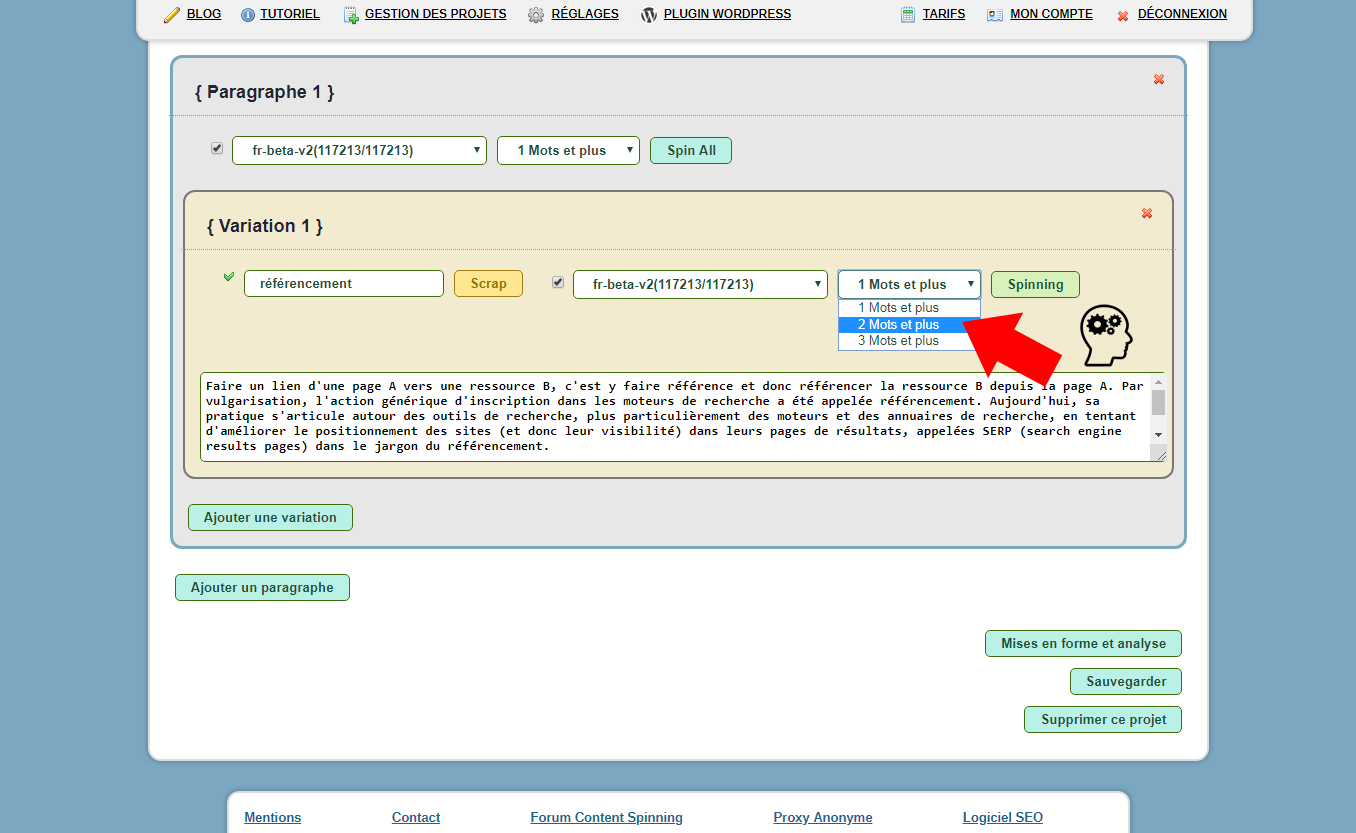Click the WordPress logo icon
Viewport: 1356px width, 833px height.
click(649, 15)
